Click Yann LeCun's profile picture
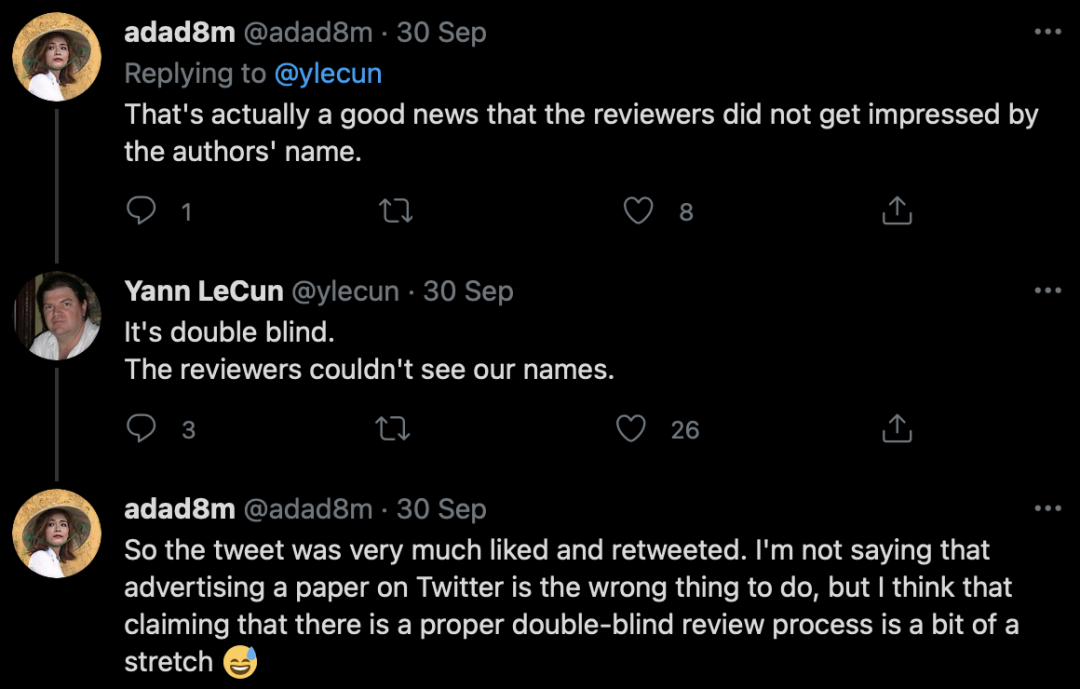Image resolution: width=1080 pixels, height=689 pixels. (x=56, y=315)
